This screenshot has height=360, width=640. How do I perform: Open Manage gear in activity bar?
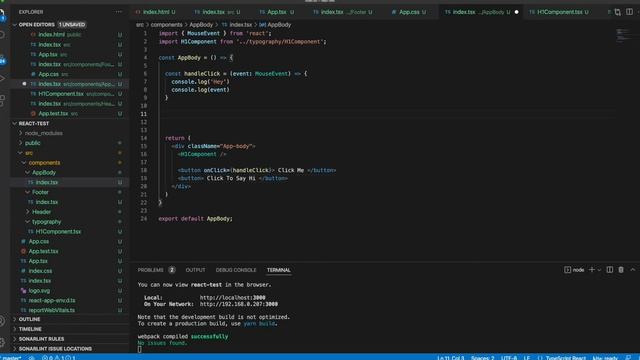point(2,342)
